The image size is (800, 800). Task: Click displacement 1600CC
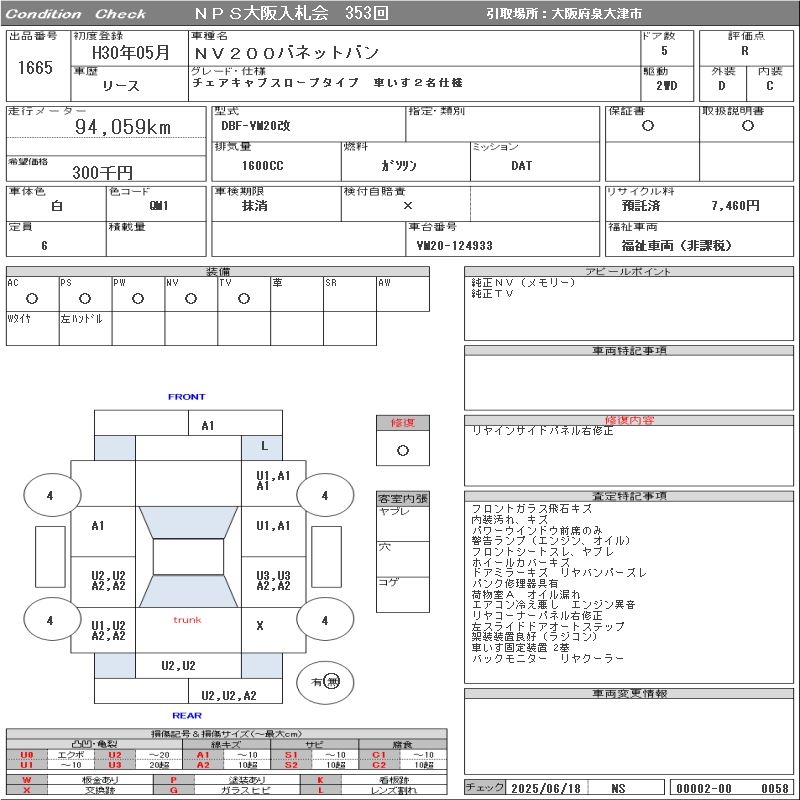(x=262, y=166)
